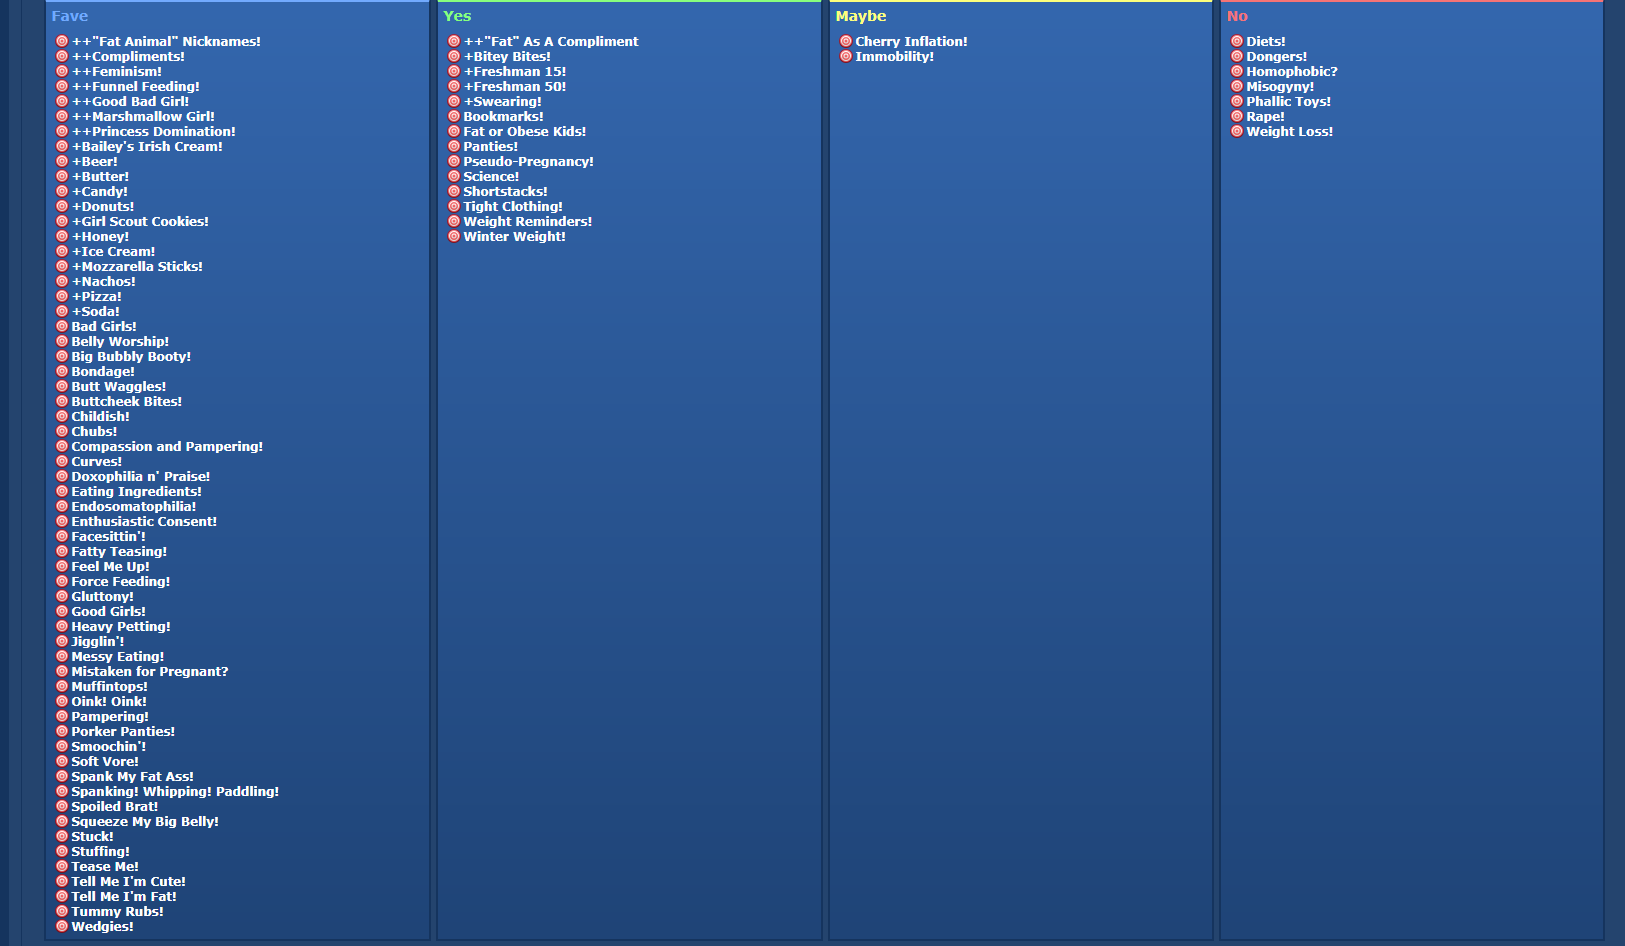Click the red icon beside ++Compliments!
The height and width of the screenshot is (946, 1625).
coord(62,56)
